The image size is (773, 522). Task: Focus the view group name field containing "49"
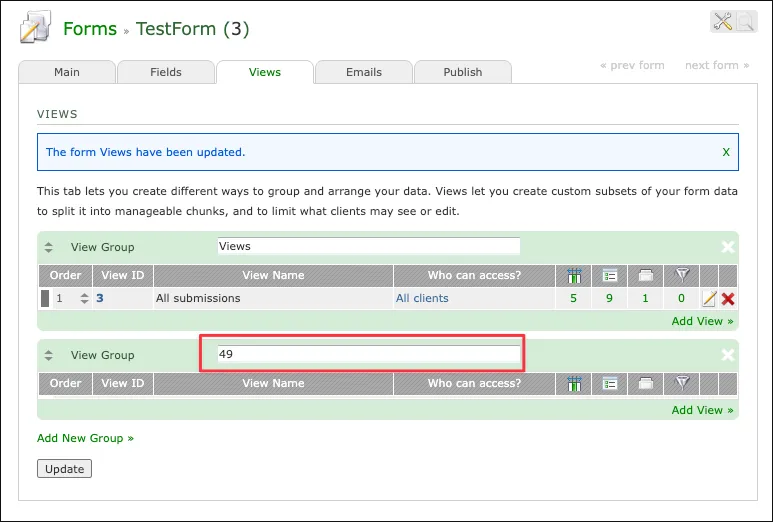pos(368,355)
